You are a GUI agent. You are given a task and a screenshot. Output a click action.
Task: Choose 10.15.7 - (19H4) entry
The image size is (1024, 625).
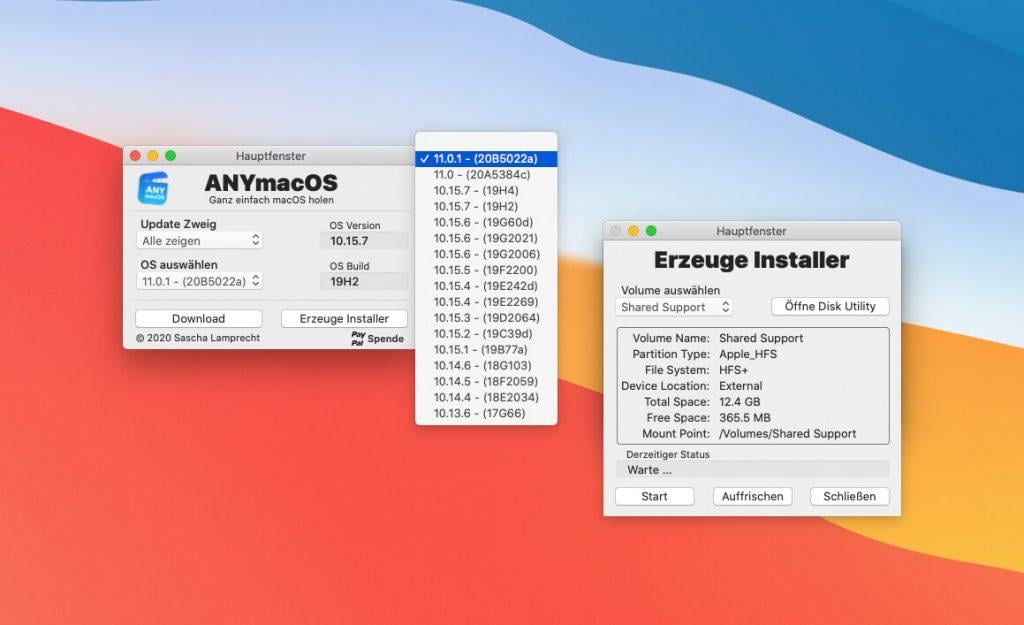(486, 191)
